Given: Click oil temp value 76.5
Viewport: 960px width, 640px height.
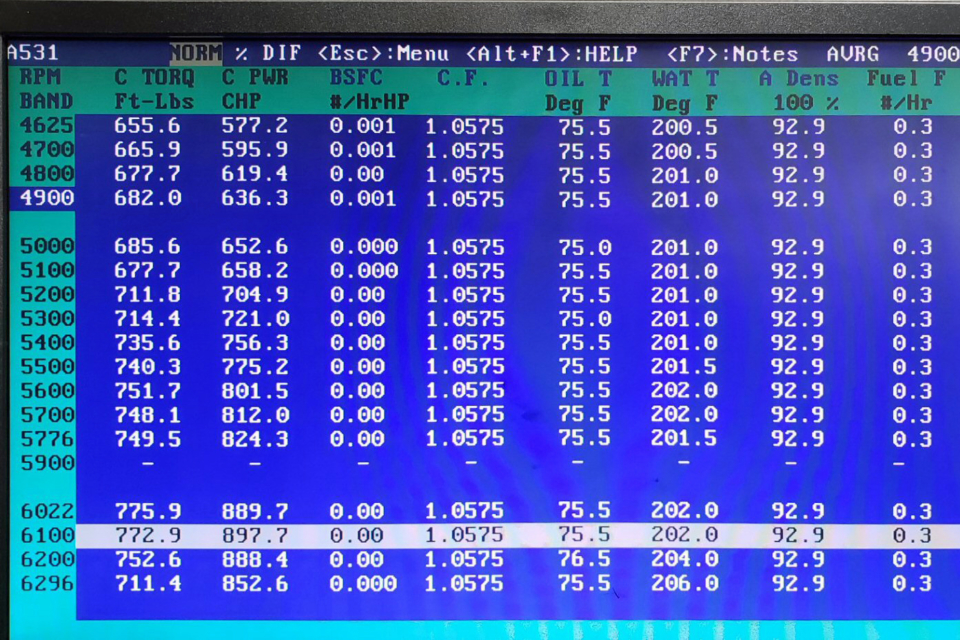Looking at the screenshot, I should point(584,559).
